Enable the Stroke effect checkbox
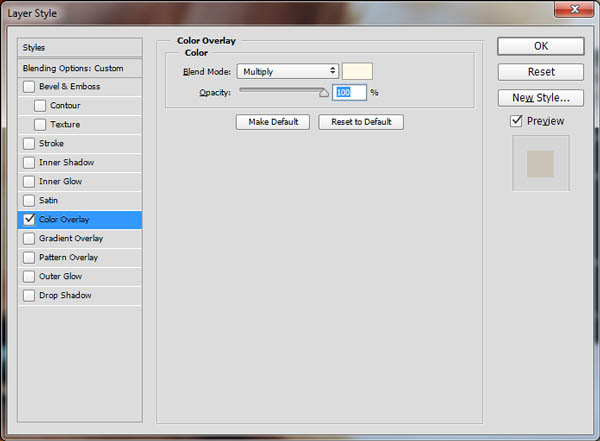600x441 pixels. point(29,144)
